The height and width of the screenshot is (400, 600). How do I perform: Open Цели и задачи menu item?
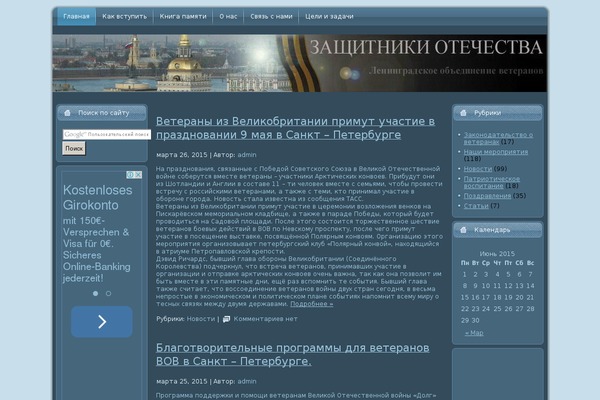[329, 16]
